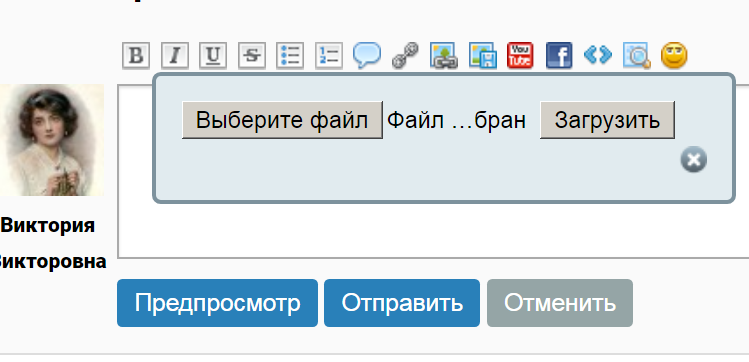Close the file upload popup
749x362 pixels.
(x=694, y=160)
